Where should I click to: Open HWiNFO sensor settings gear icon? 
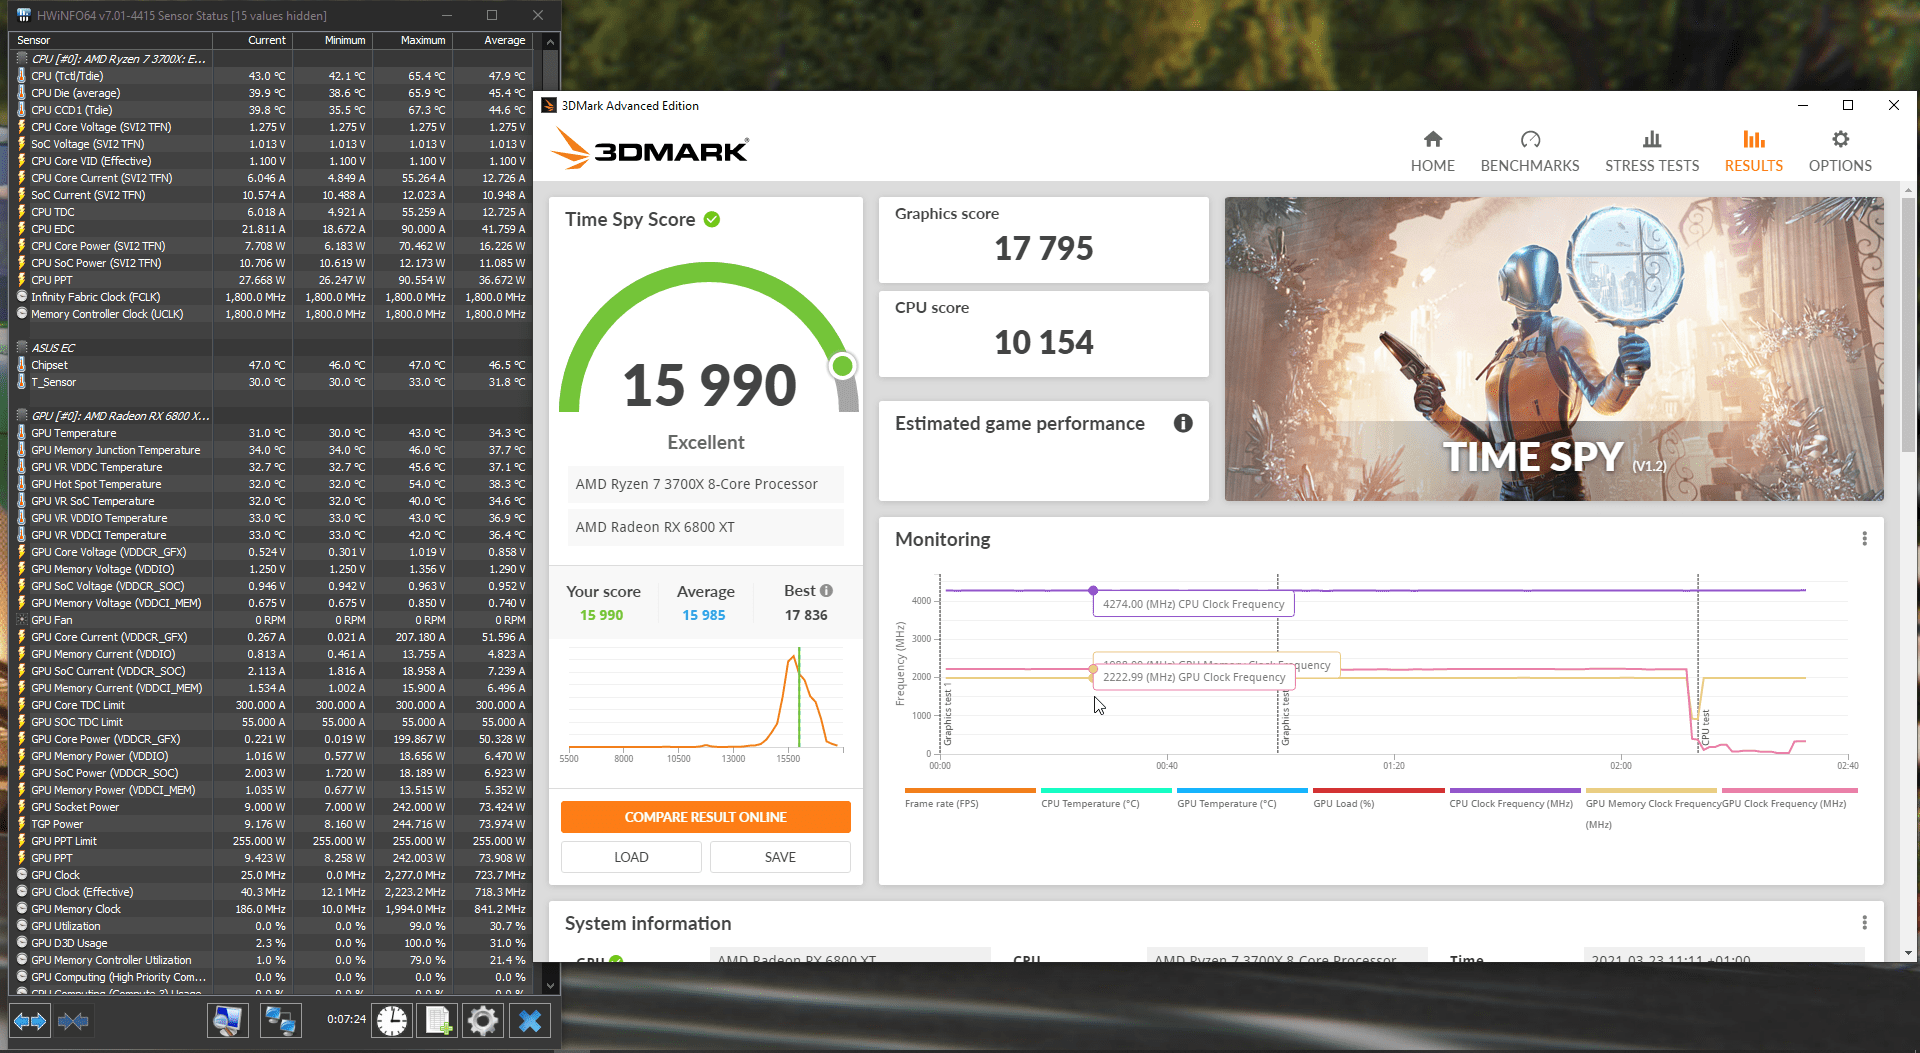[x=483, y=1021]
